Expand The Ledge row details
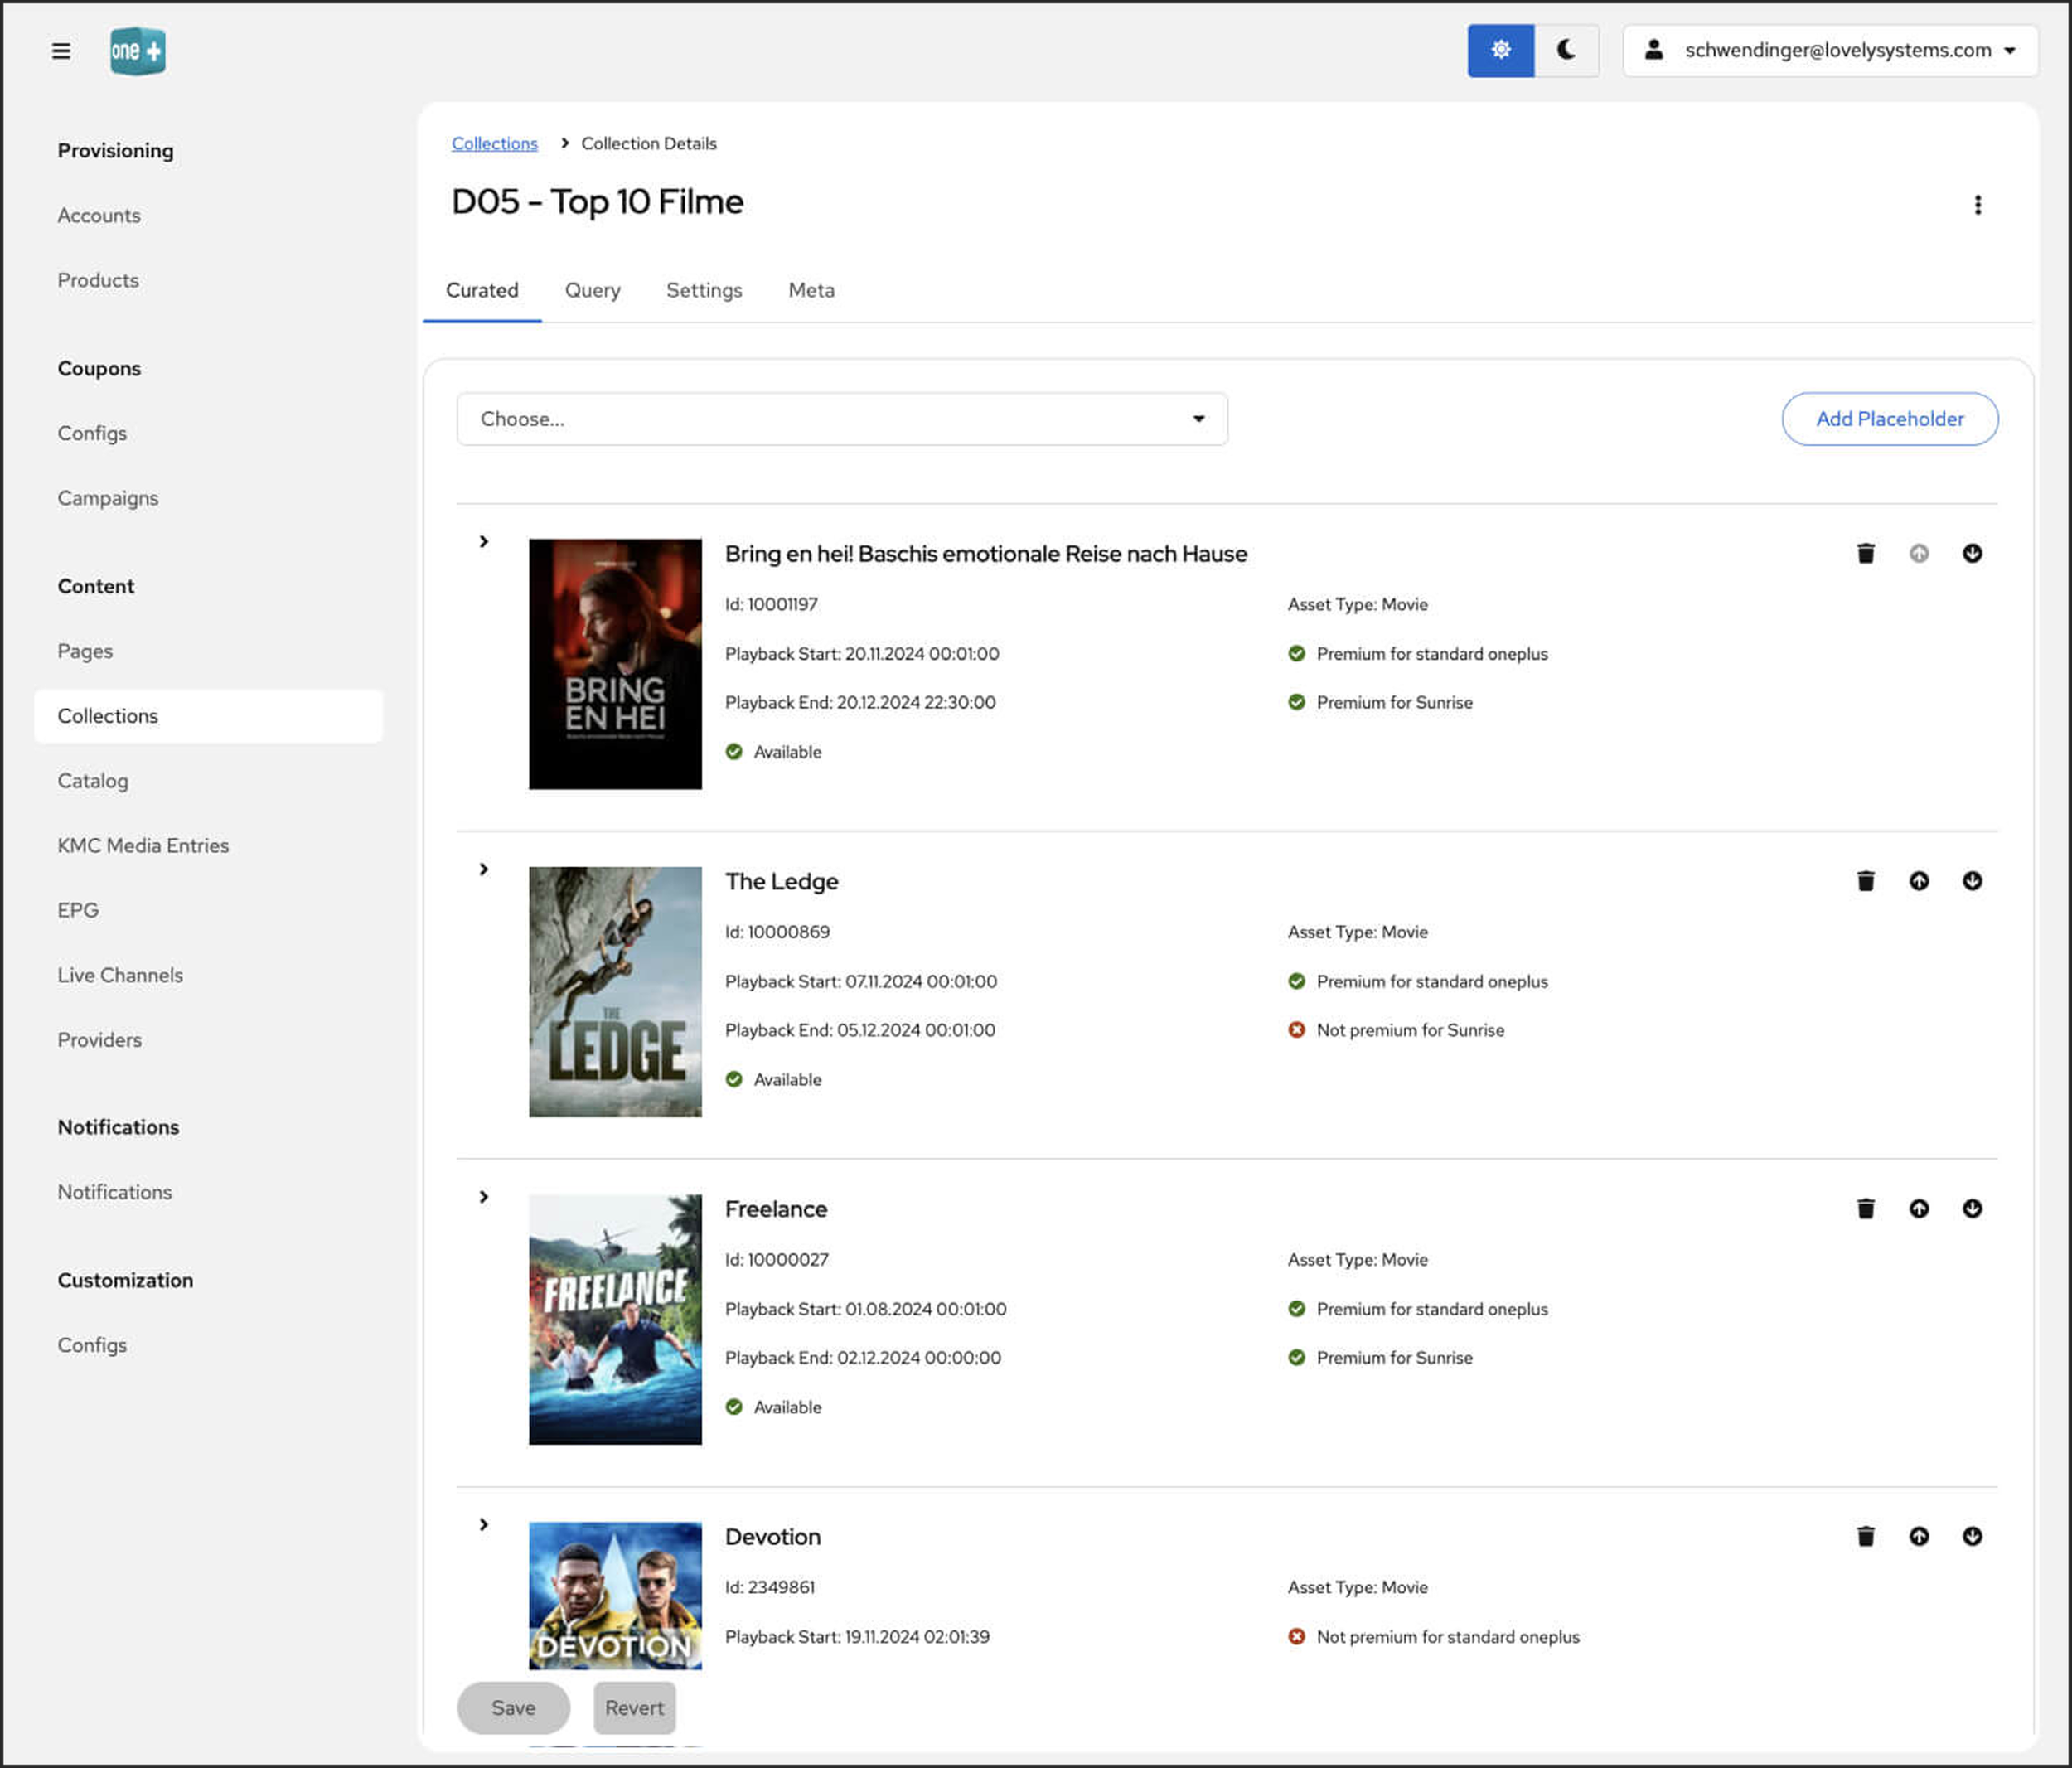The height and width of the screenshot is (1768, 2072). click(484, 869)
